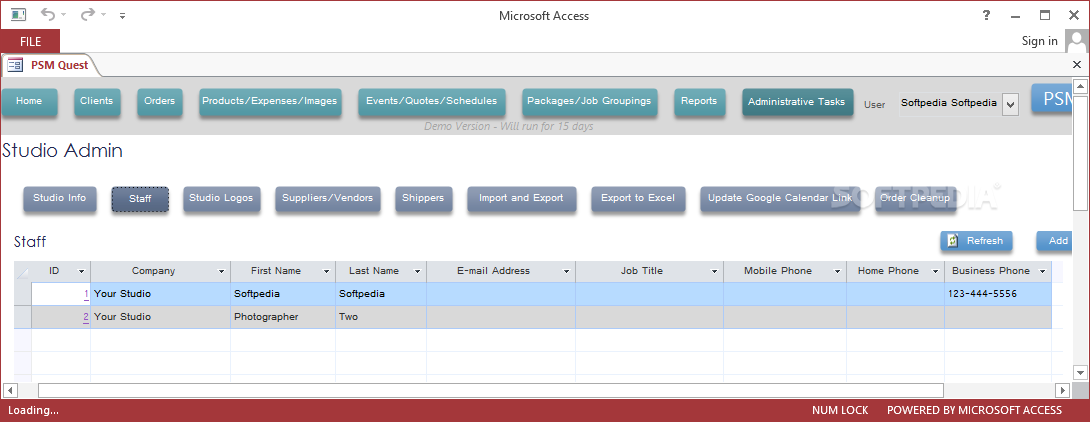Open the Studio Logos tab
Viewport: 1090px width, 422px height.
click(222, 198)
